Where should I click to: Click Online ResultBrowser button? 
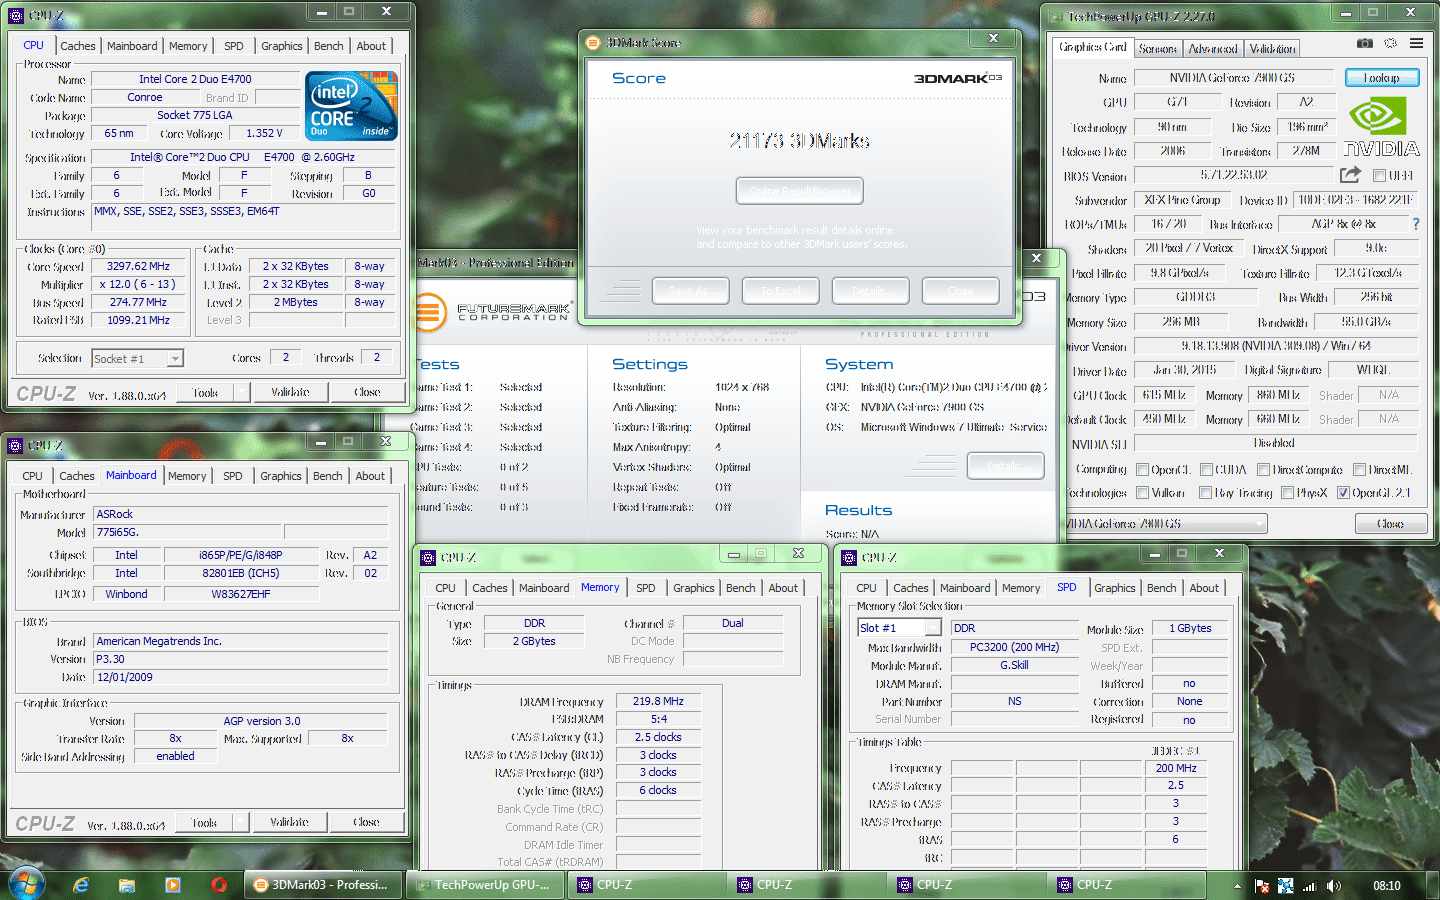point(799,191)
